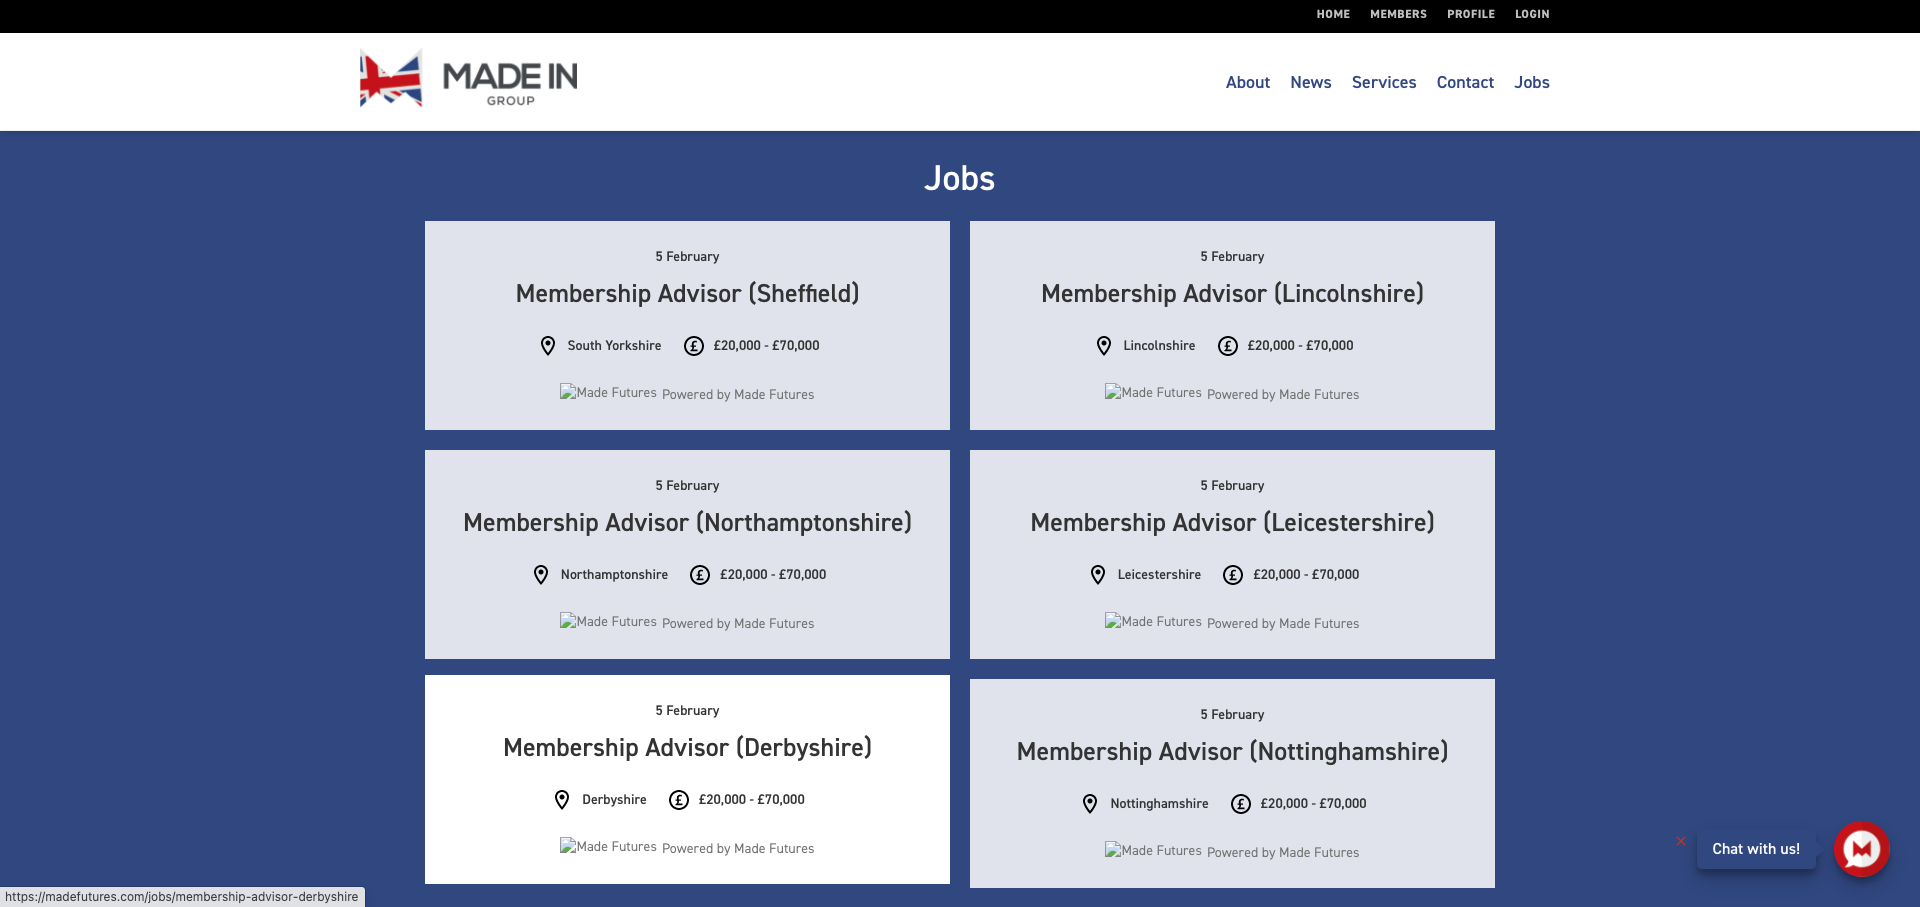Click 'Lincolnshire' location text under the job title
This screenshot has width=1920, height=907.
click(x=1159, y=346)
